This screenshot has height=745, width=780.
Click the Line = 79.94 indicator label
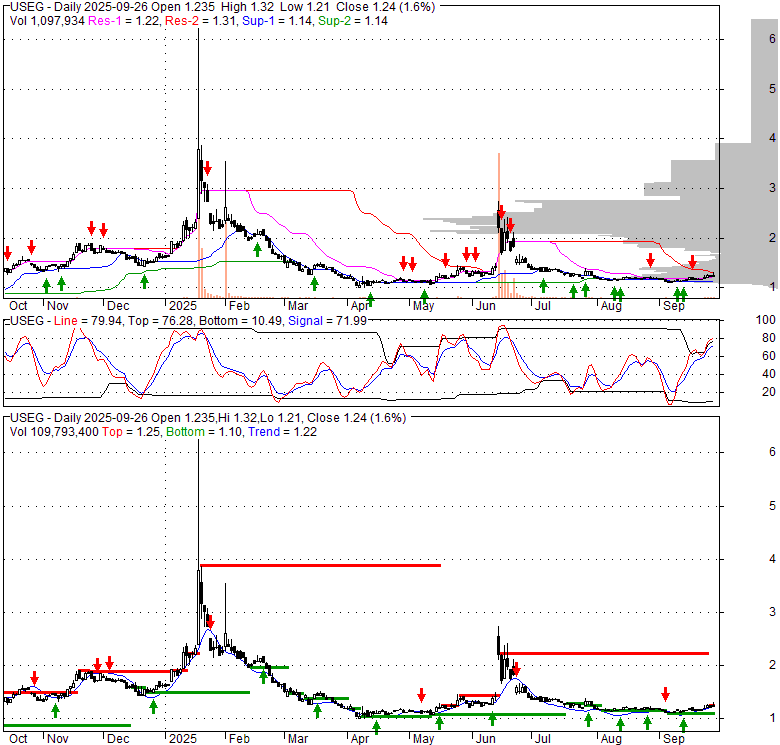pos(88,321)
